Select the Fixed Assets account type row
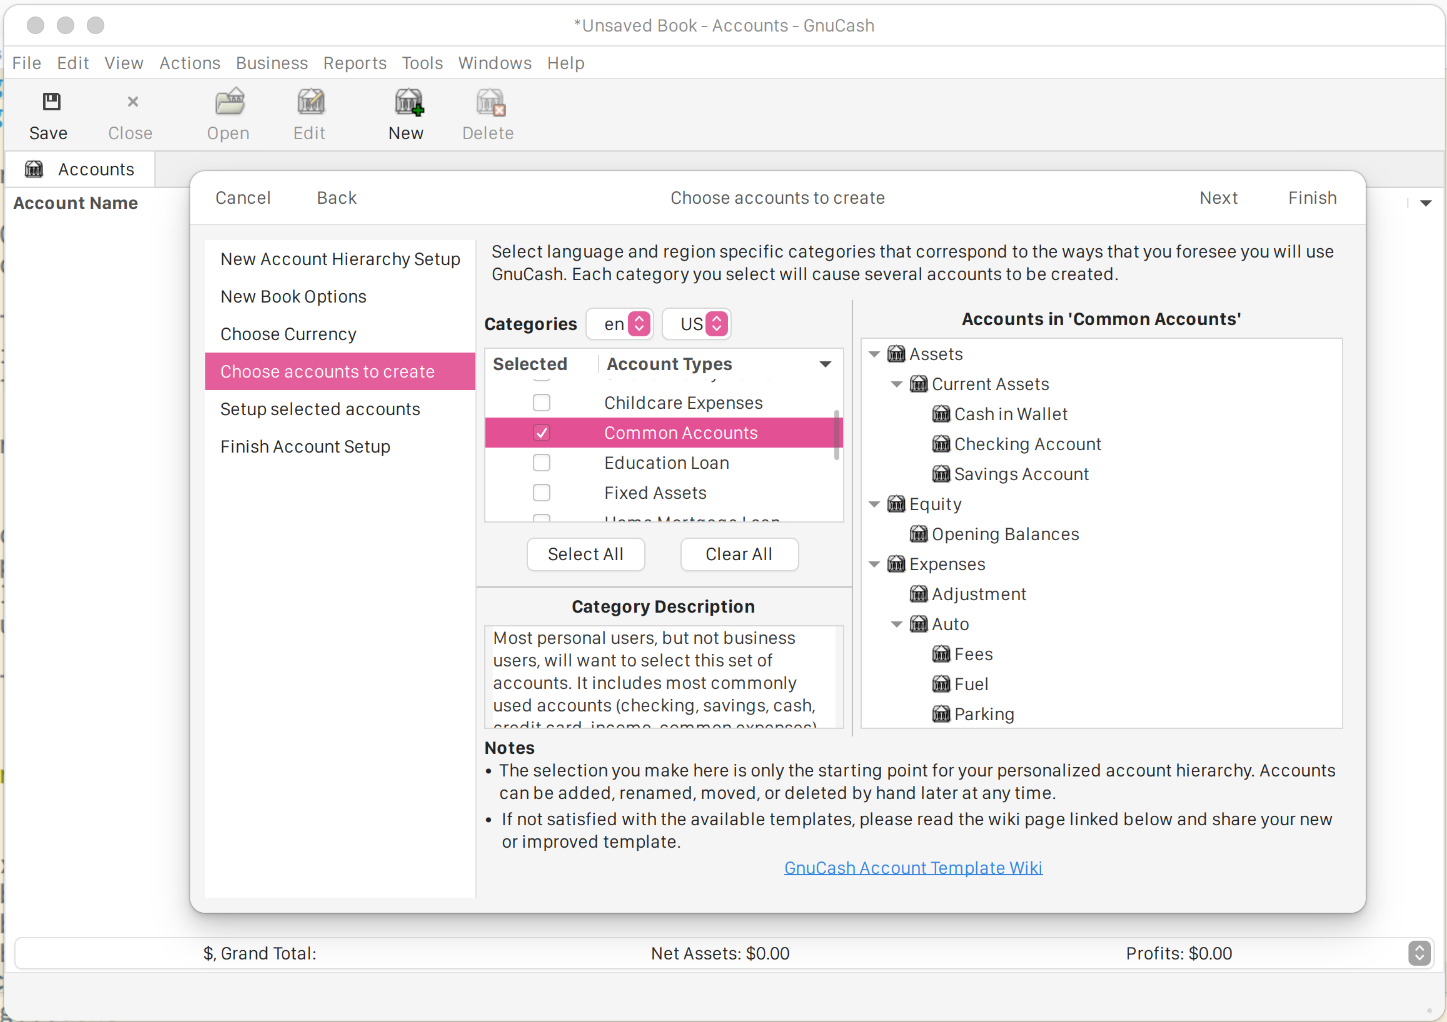 655,492
